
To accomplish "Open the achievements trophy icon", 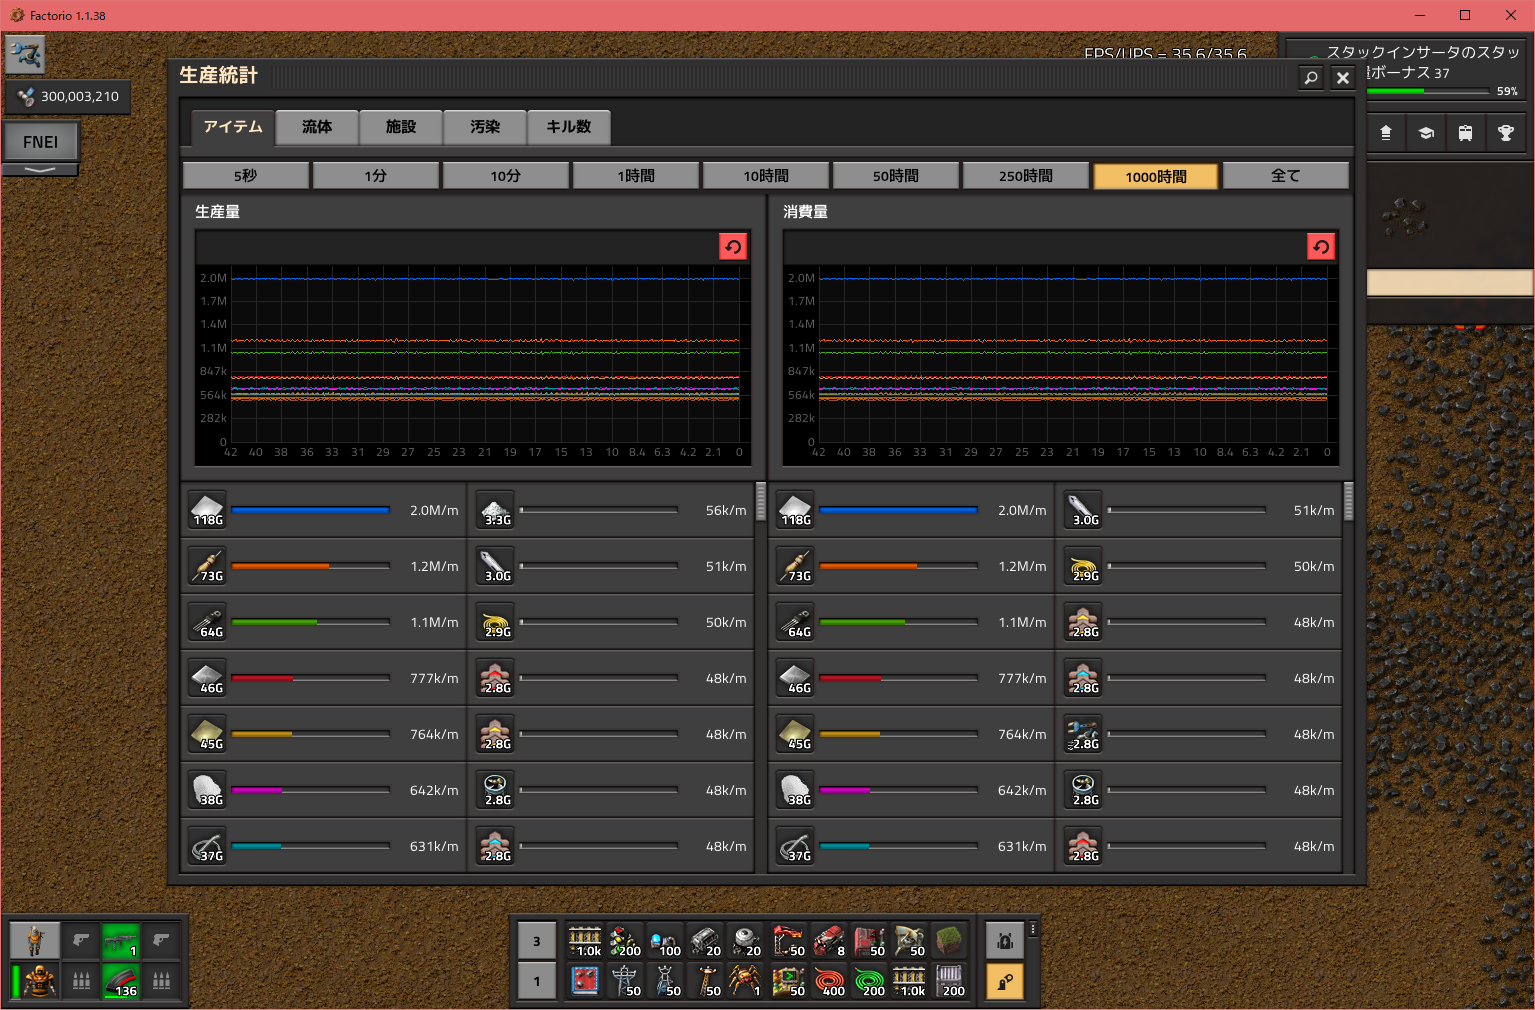I will pyautogui.click(x=1505, y=133).
